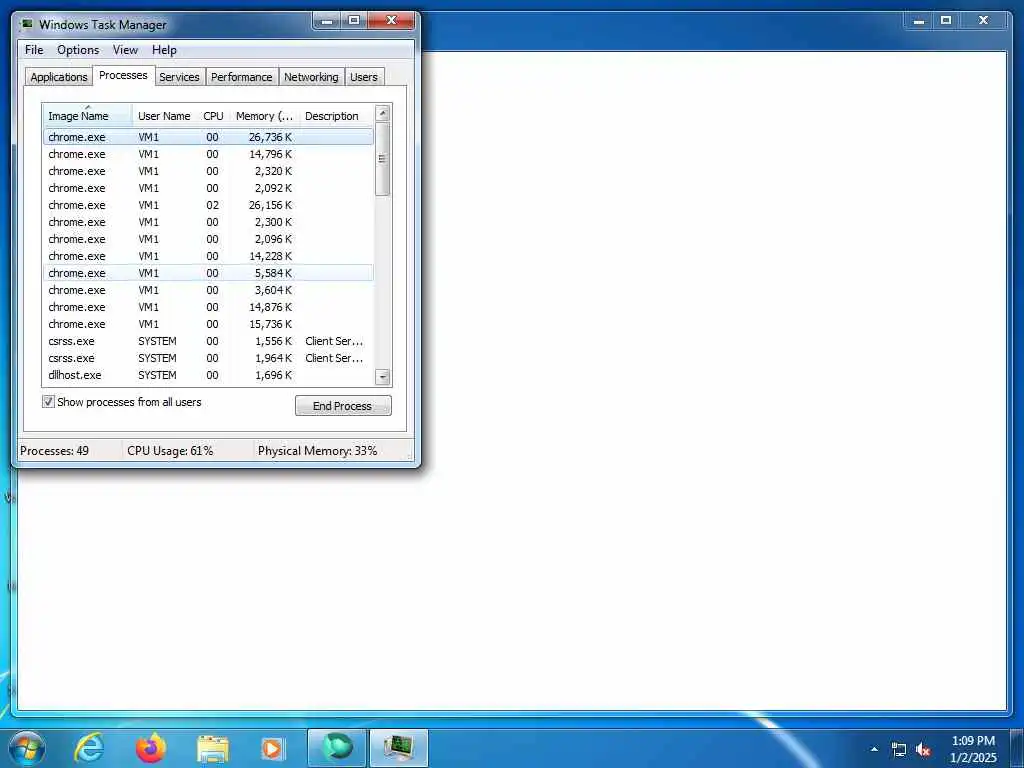Click the process list scroll up arrow
1024x768 pixels.
click(383, 113)
